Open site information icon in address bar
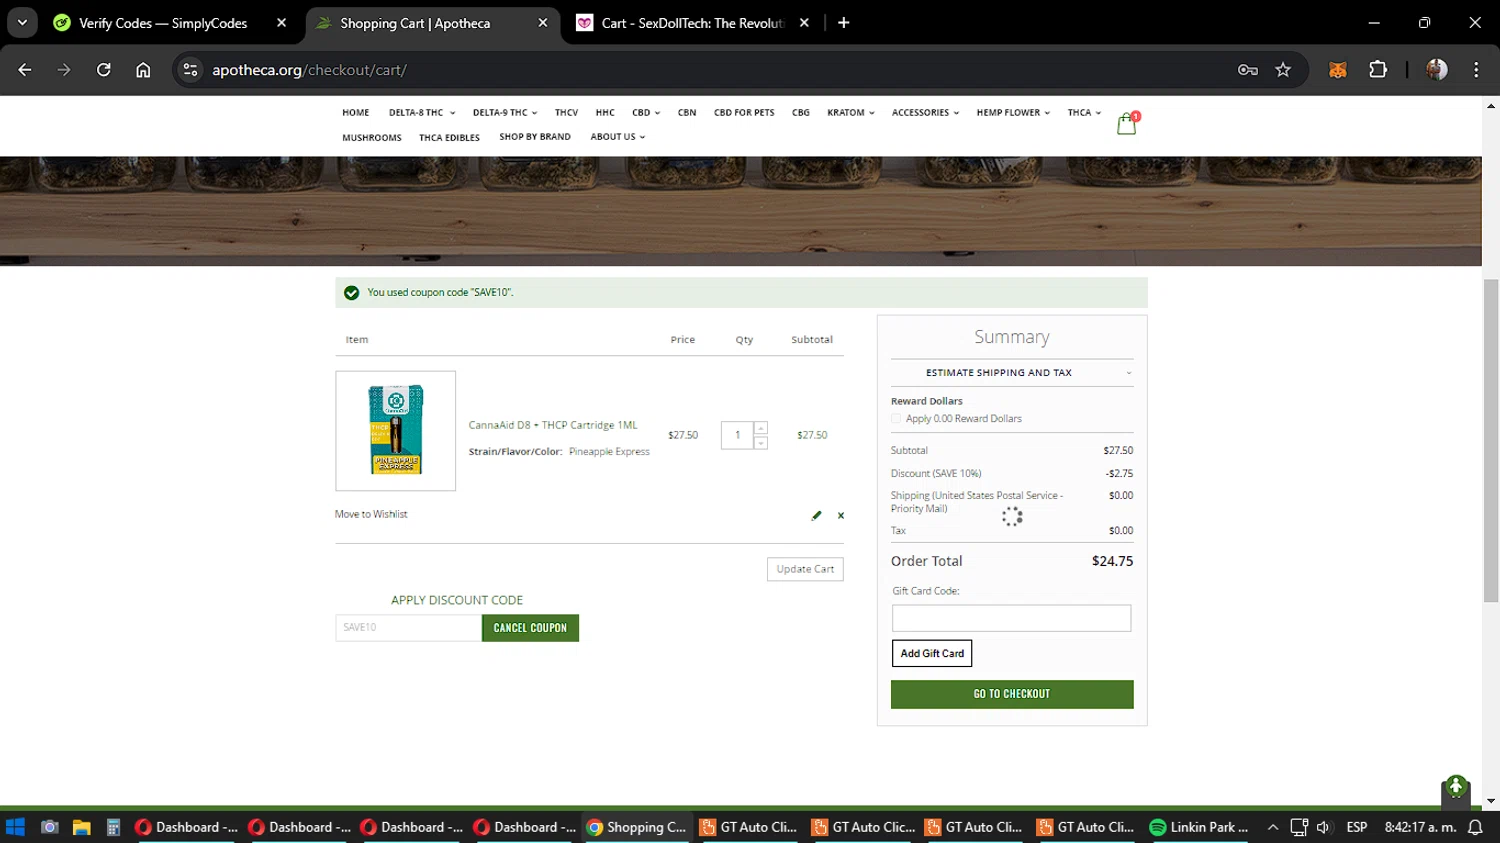 coord(191,70)
